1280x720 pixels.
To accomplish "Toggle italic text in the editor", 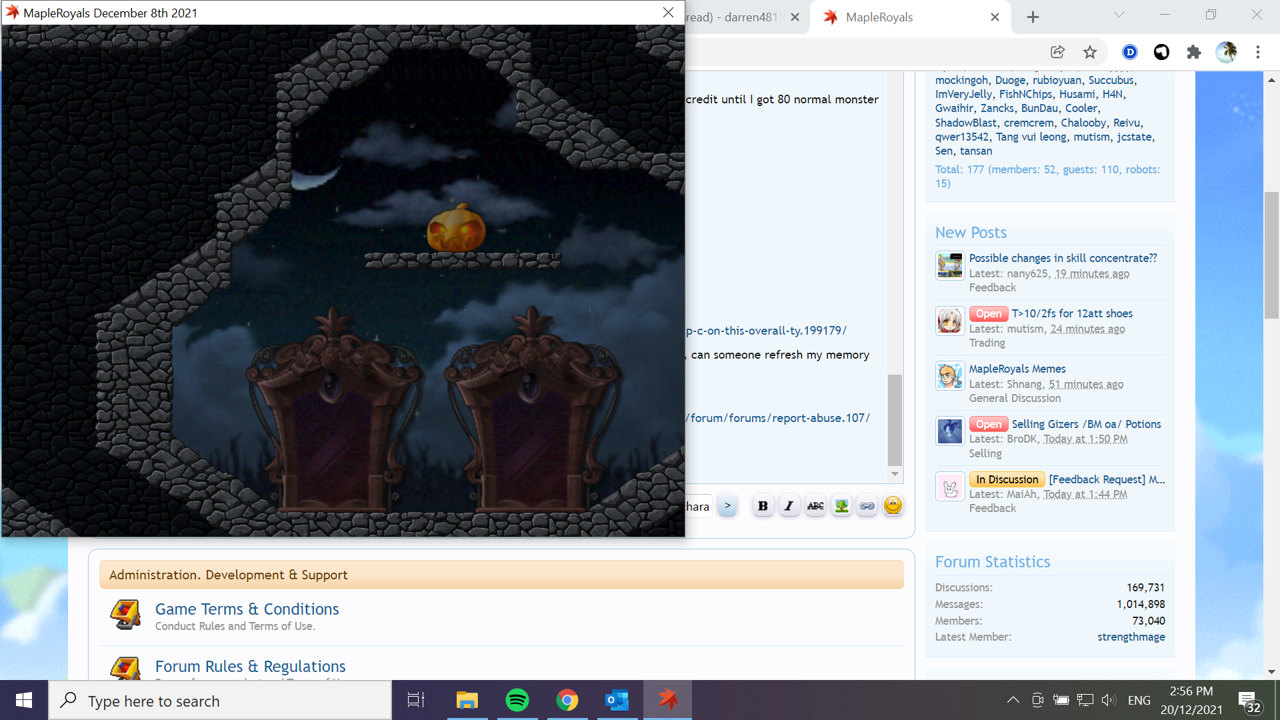I will [x=789, y=506].
